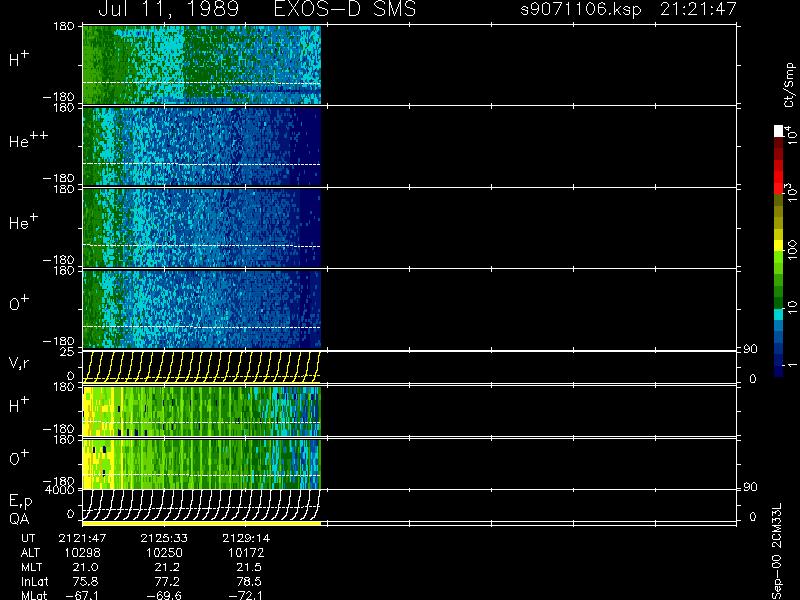
Task: Click the yellow sawtooth V,r line plot
Action: coord(202,366)
